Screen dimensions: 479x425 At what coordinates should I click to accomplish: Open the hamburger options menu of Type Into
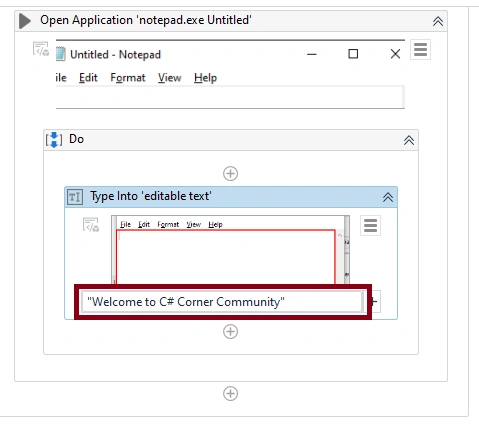pos(370,226)
